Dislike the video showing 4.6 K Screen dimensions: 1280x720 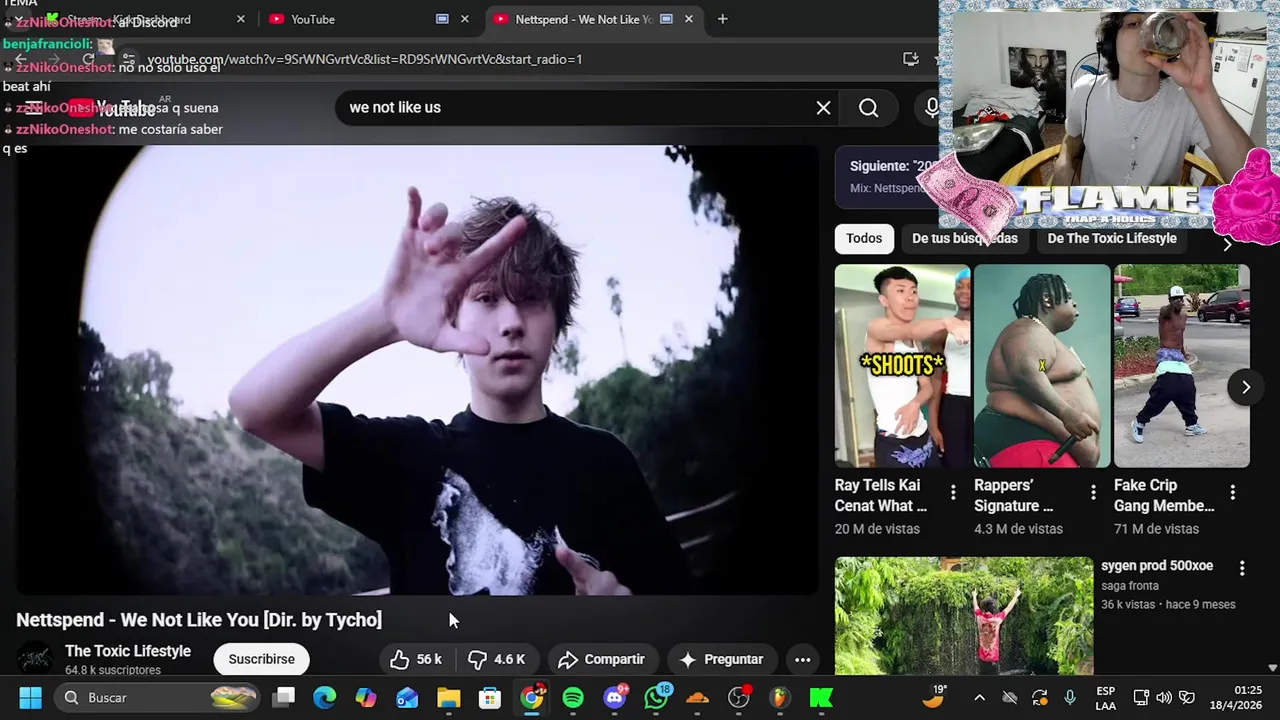(498, 659)
